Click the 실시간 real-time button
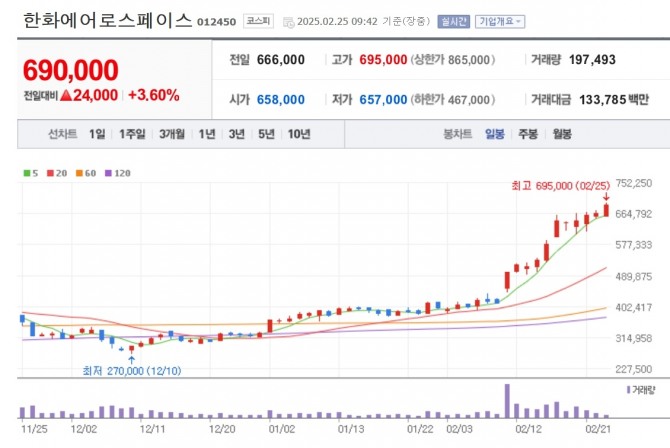 coord(453,21)
